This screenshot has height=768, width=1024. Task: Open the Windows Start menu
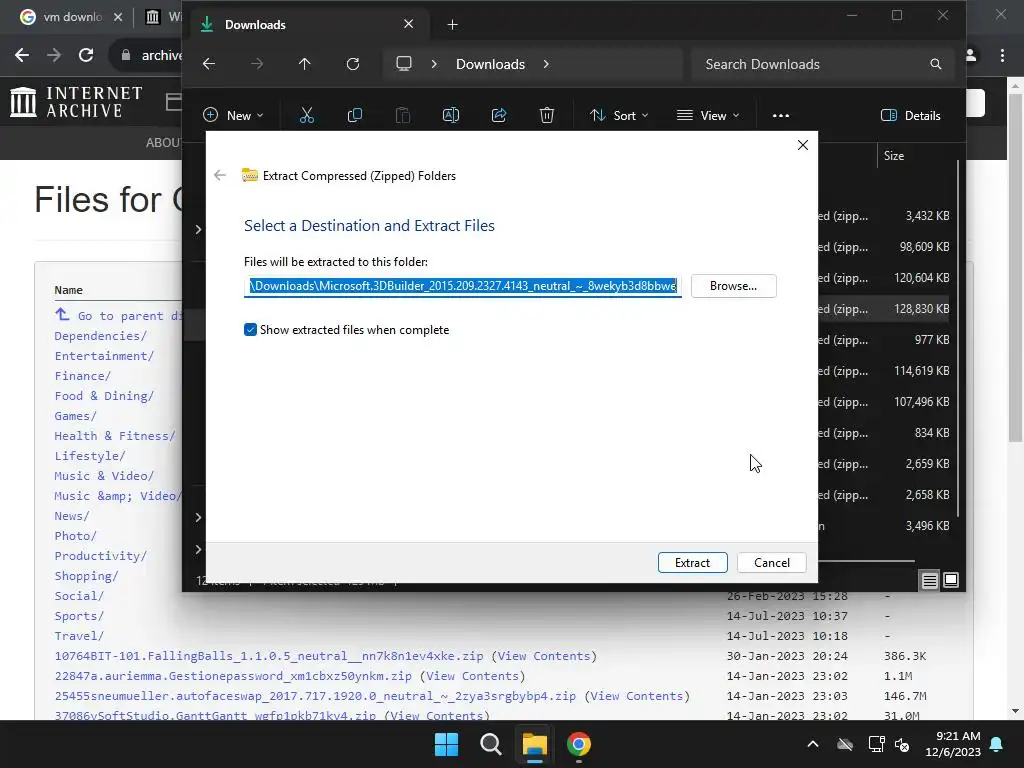[x=447, y=744]
